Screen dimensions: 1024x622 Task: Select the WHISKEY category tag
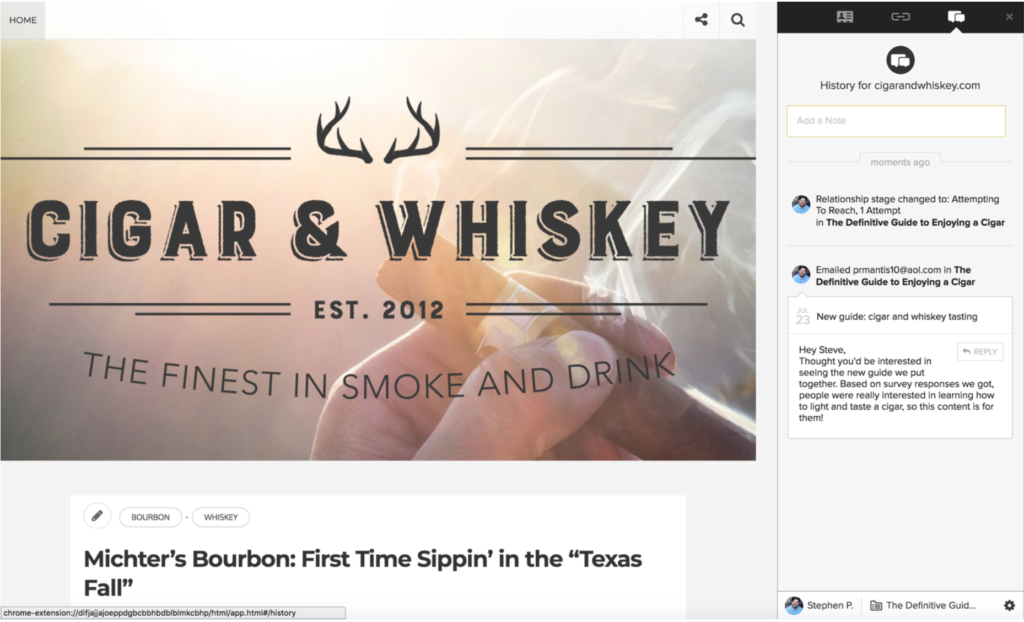[221, 517]
